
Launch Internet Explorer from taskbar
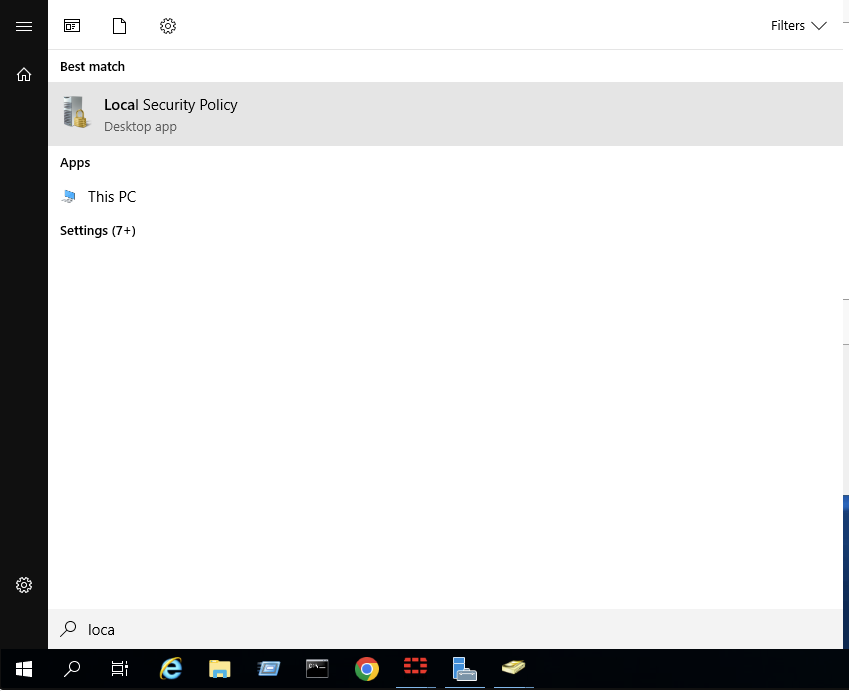(171, 669)
